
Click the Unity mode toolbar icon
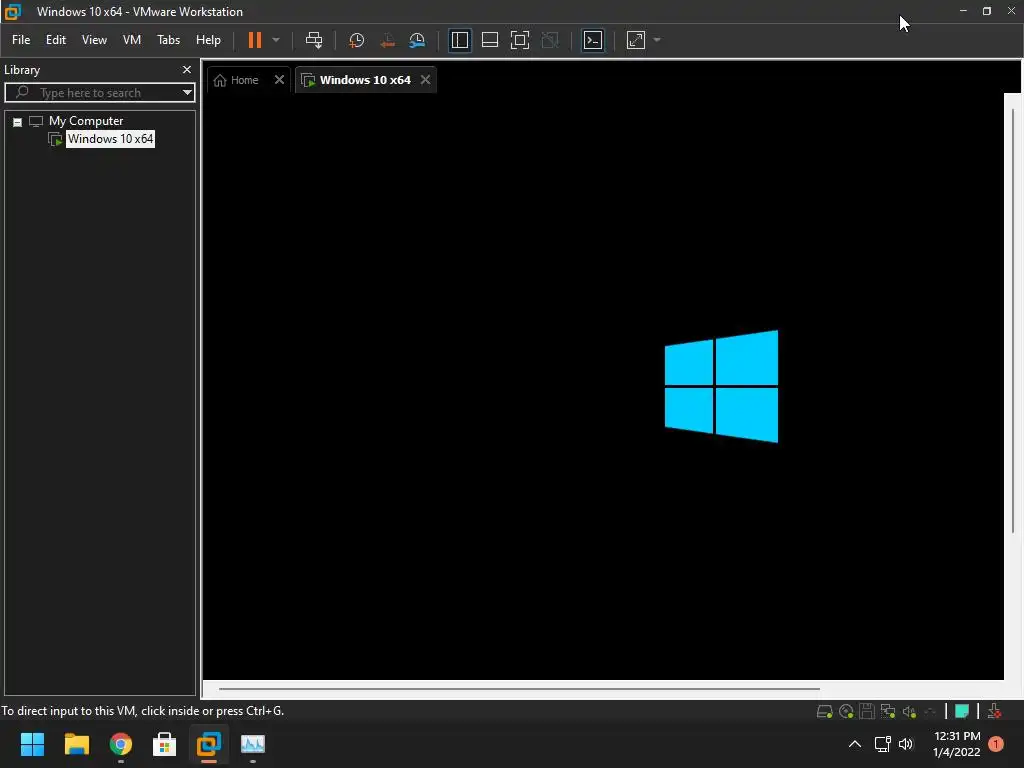(551, 40)
